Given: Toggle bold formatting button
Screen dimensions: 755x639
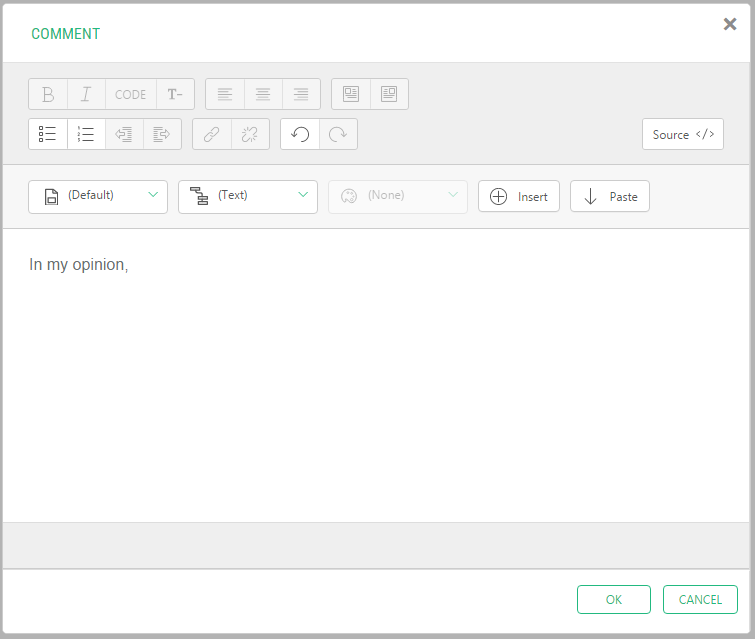Looking at the screenshot, I should click(x=48, y=94).
